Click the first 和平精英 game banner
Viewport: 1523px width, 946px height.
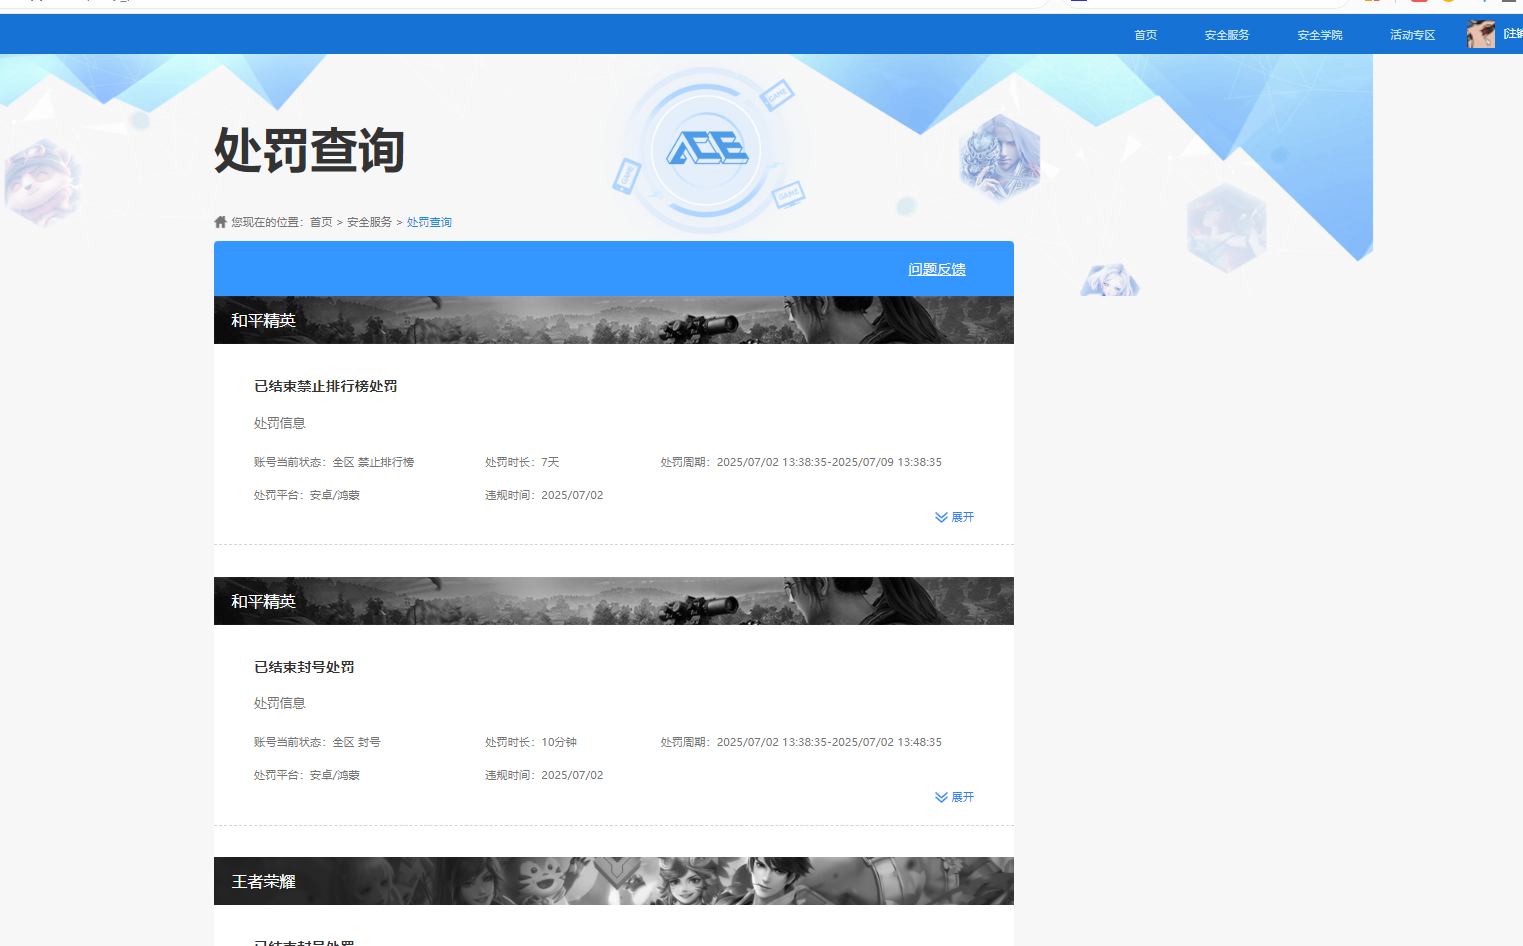pyautogui.click(x=614, y=320)
